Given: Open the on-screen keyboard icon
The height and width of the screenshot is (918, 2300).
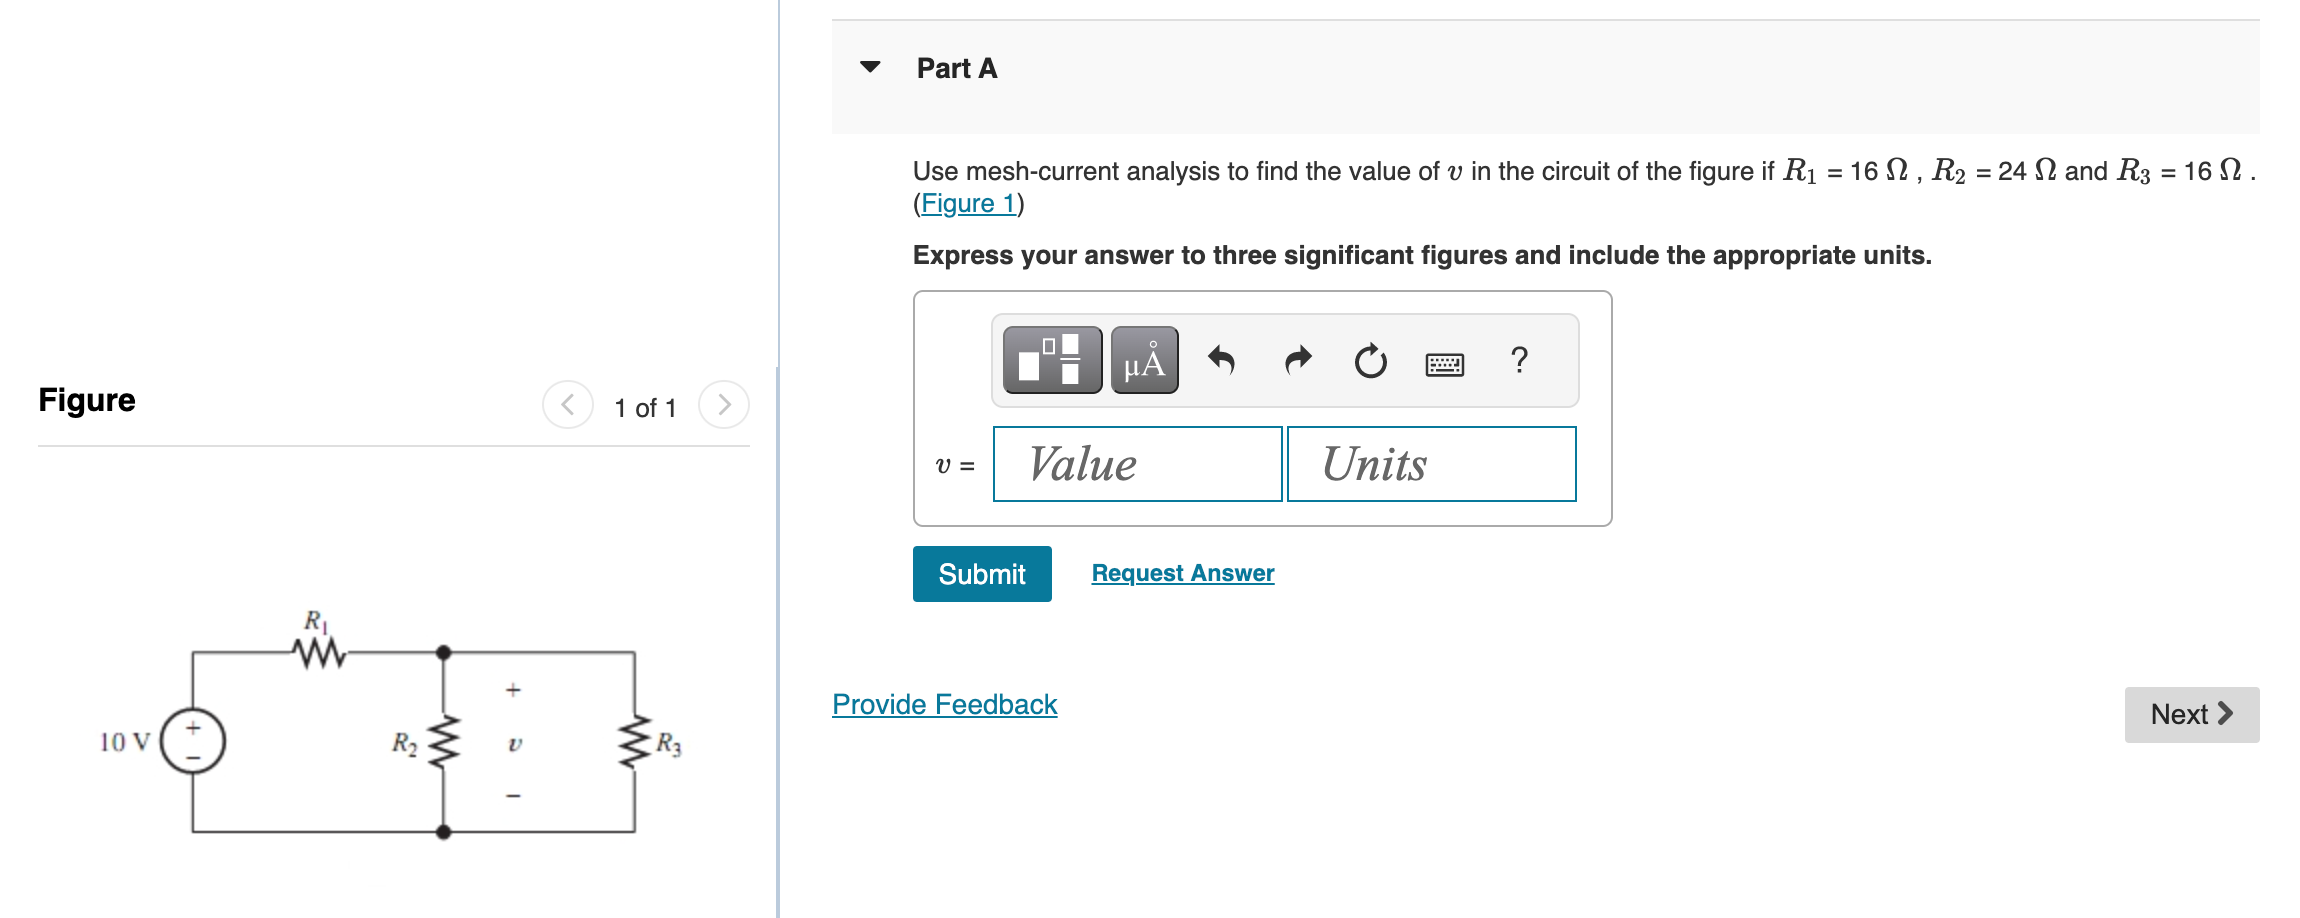Looking at the screenshot, I should pos(1446,362).
